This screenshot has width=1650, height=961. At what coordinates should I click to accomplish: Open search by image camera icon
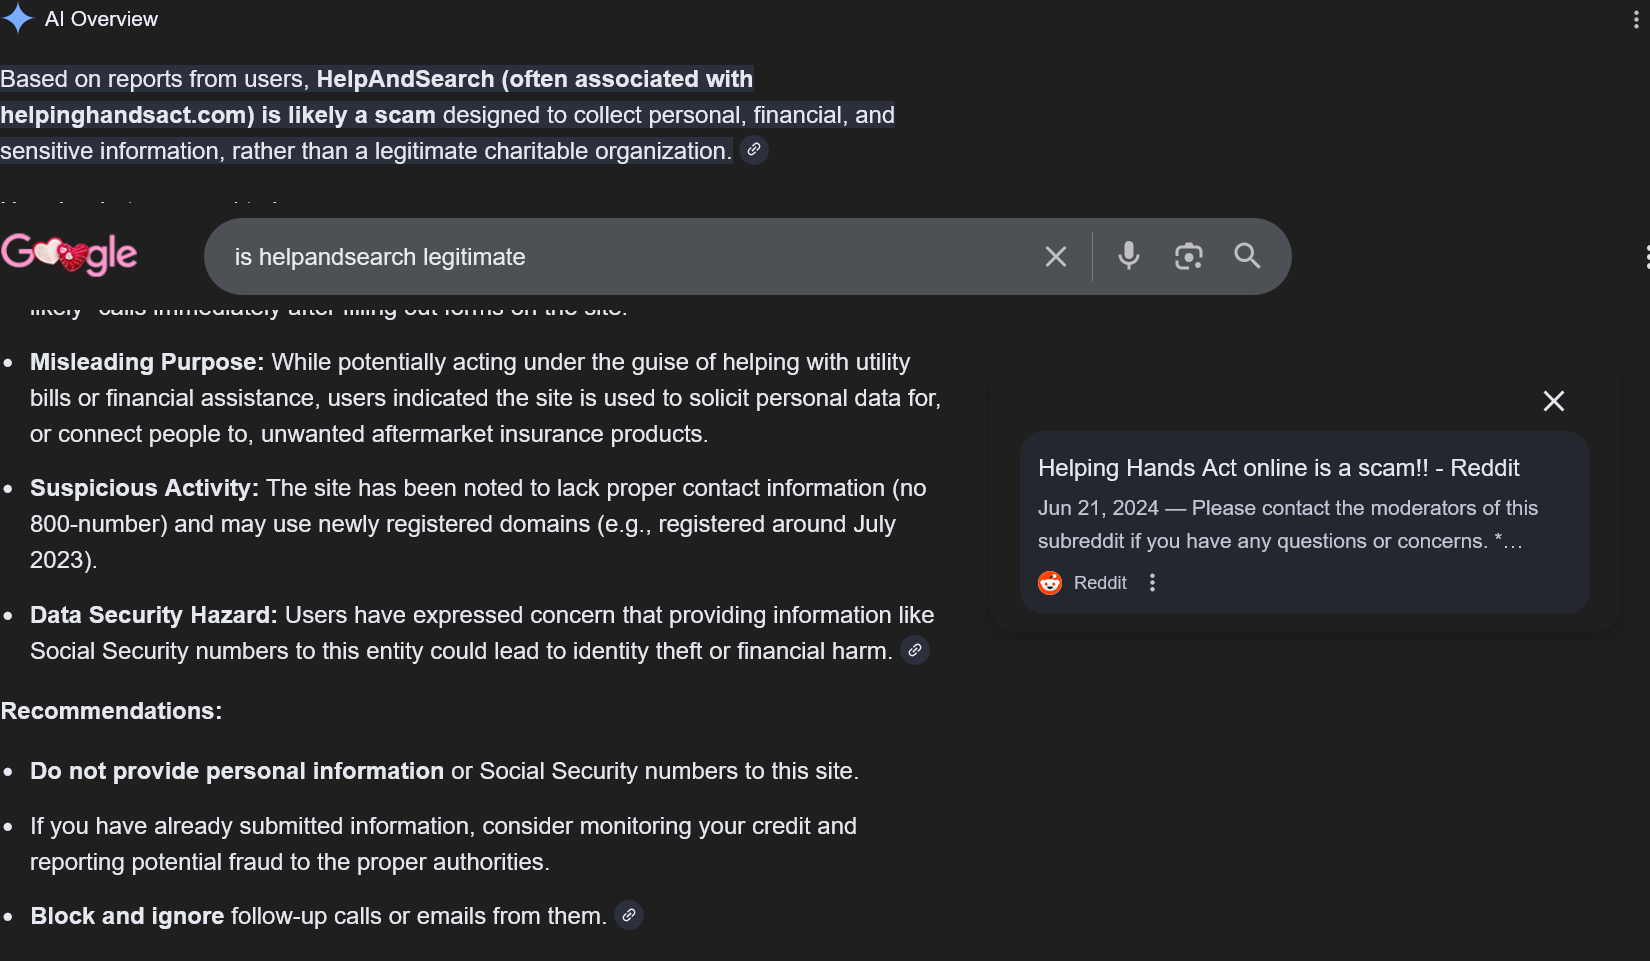1188,256
